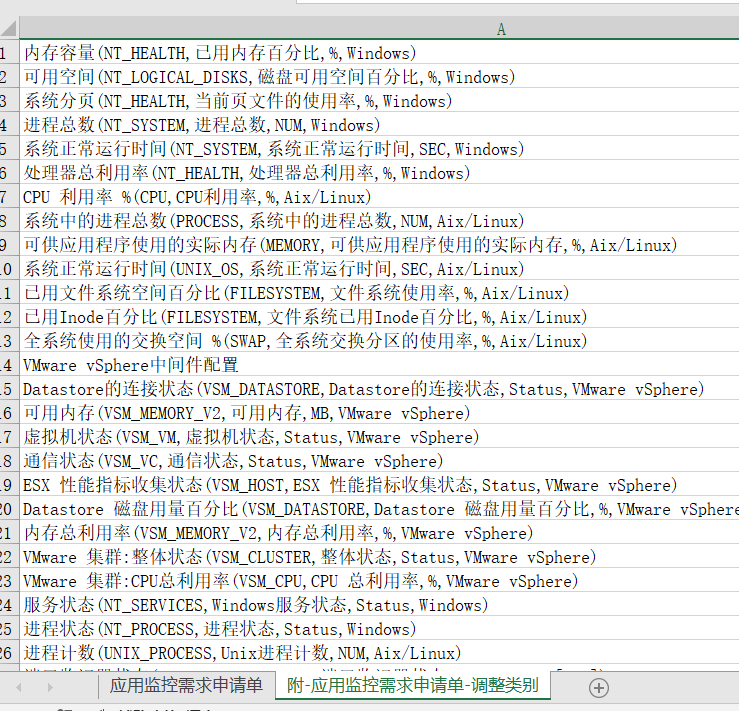Click cell ESX 性能指标收集状态(VSM_HOST...)
This screenshot has height=711, width=739.
coord(379,485)
